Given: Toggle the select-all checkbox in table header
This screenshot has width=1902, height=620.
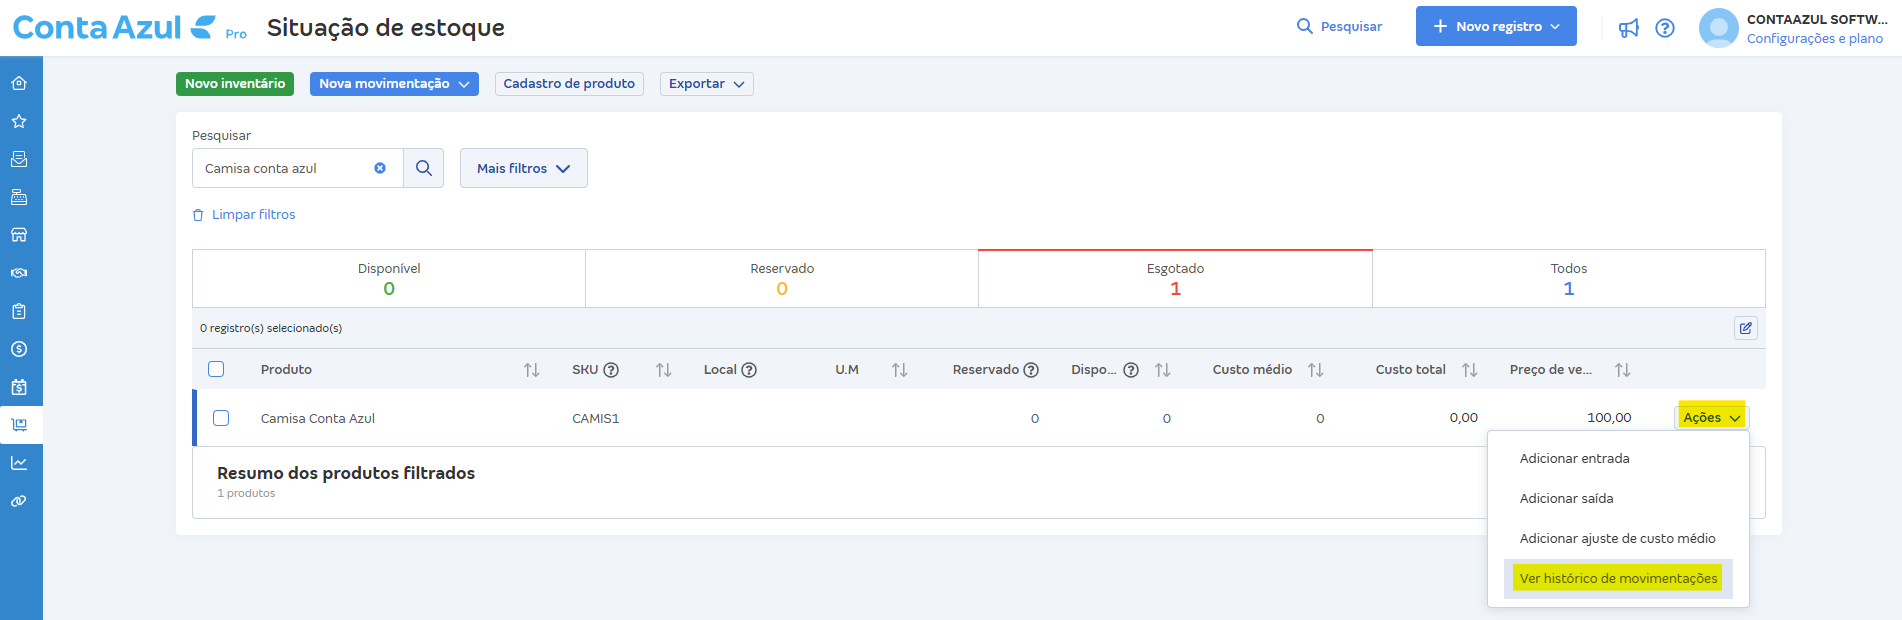Looking at the screenshot, I should click(x=216, y=369).
